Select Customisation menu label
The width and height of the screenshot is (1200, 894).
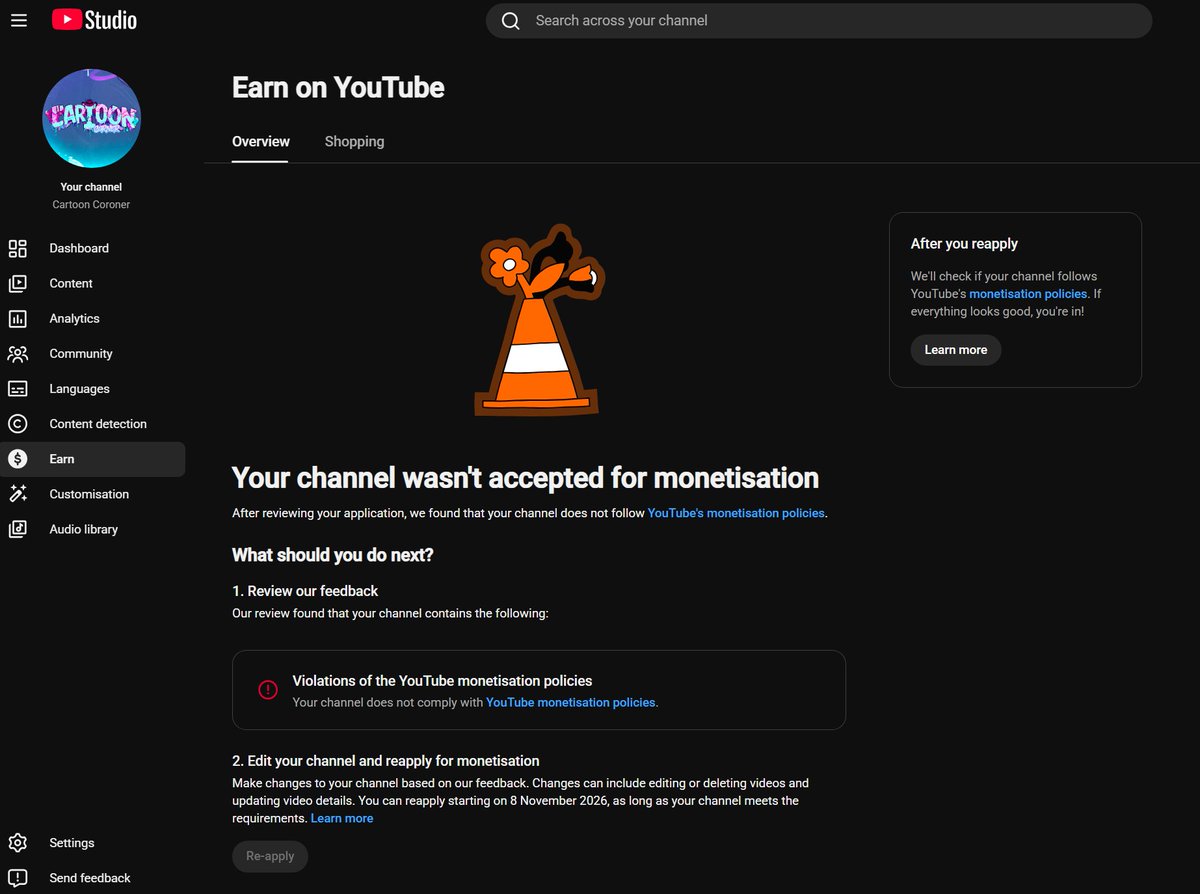(x=89, y=494)
